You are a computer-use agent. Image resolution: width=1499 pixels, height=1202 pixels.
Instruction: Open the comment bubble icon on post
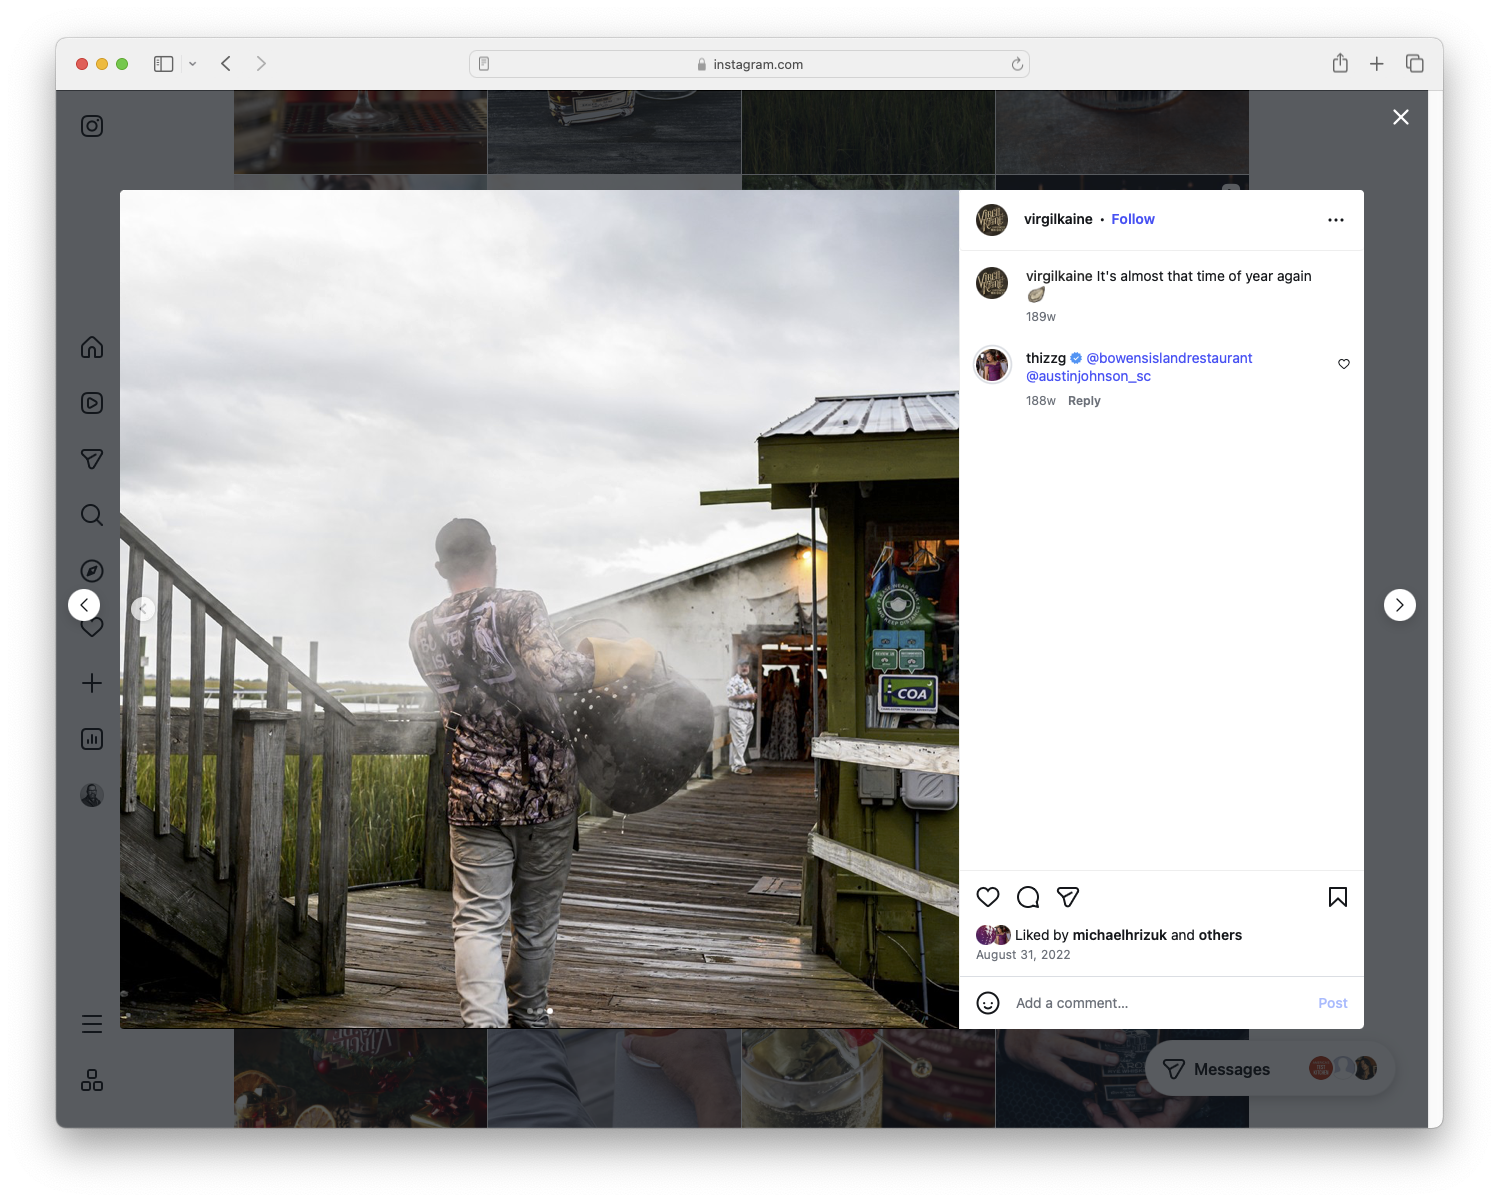click(x=1028, y=897)
